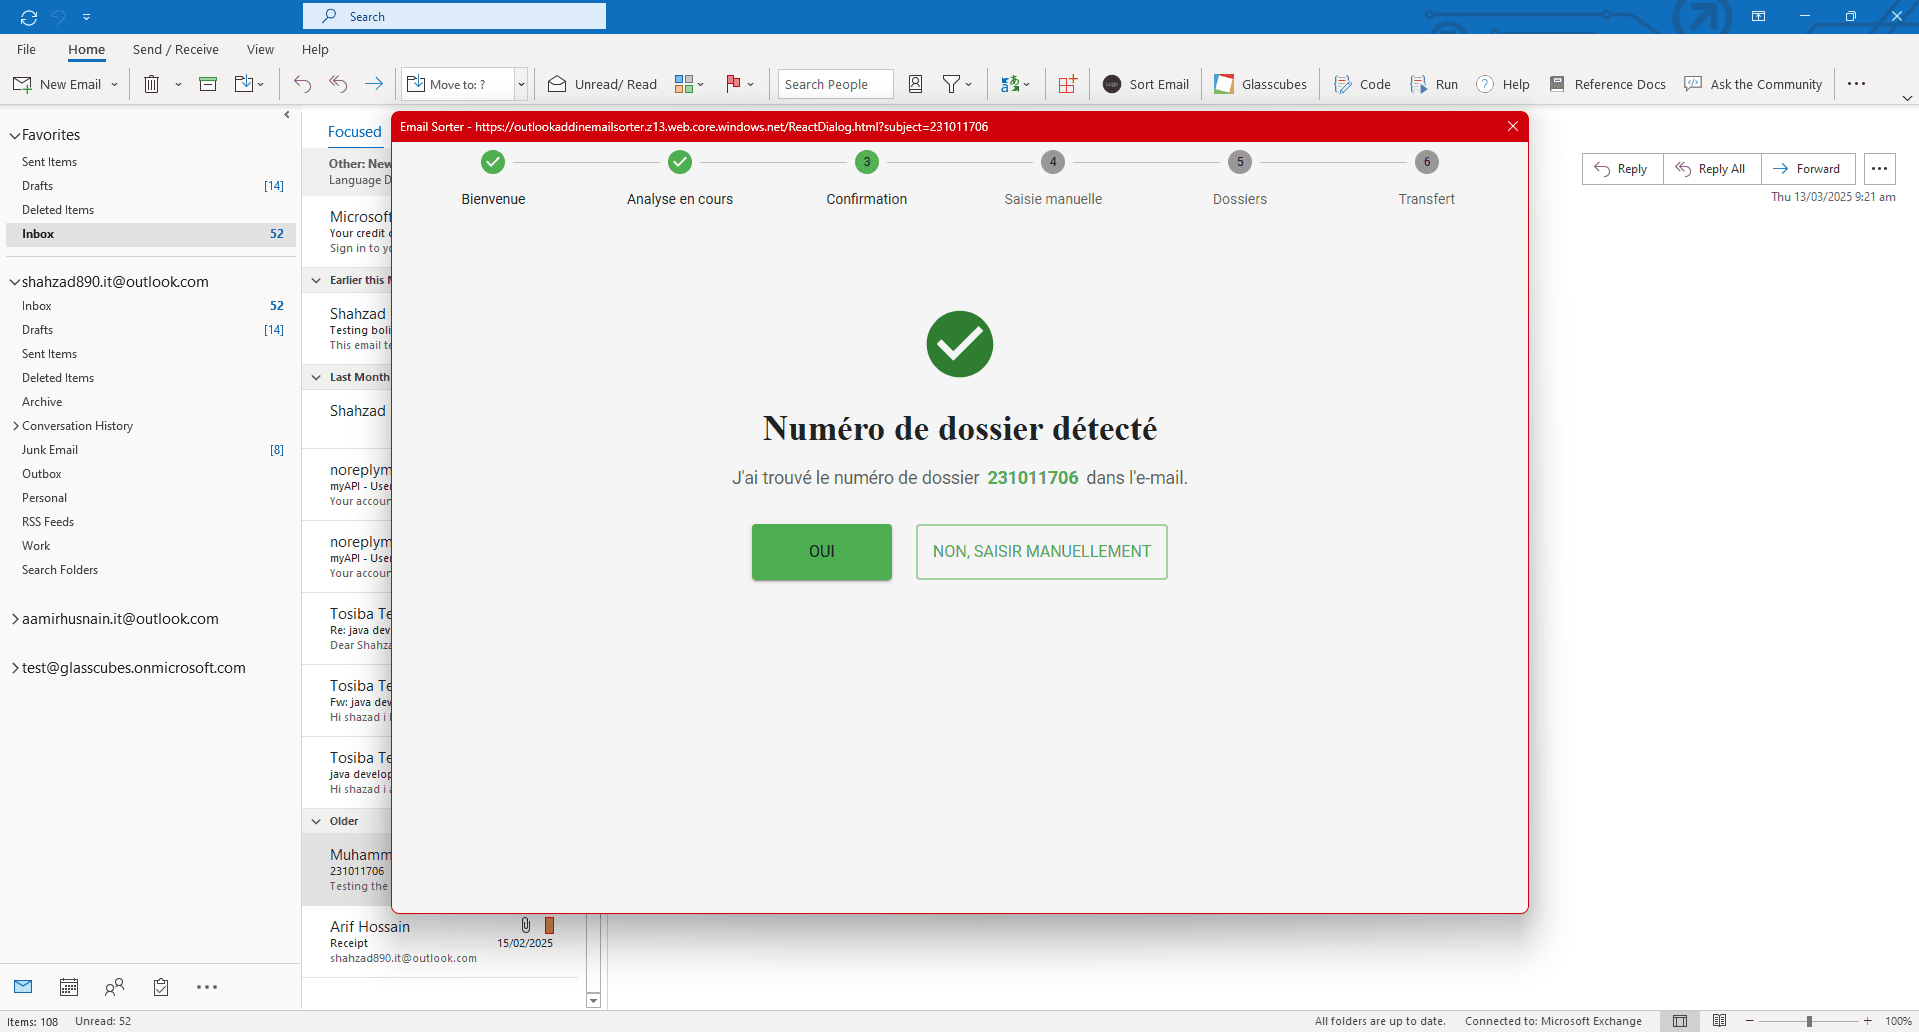Click the New Email button

(x=58, y=84)
